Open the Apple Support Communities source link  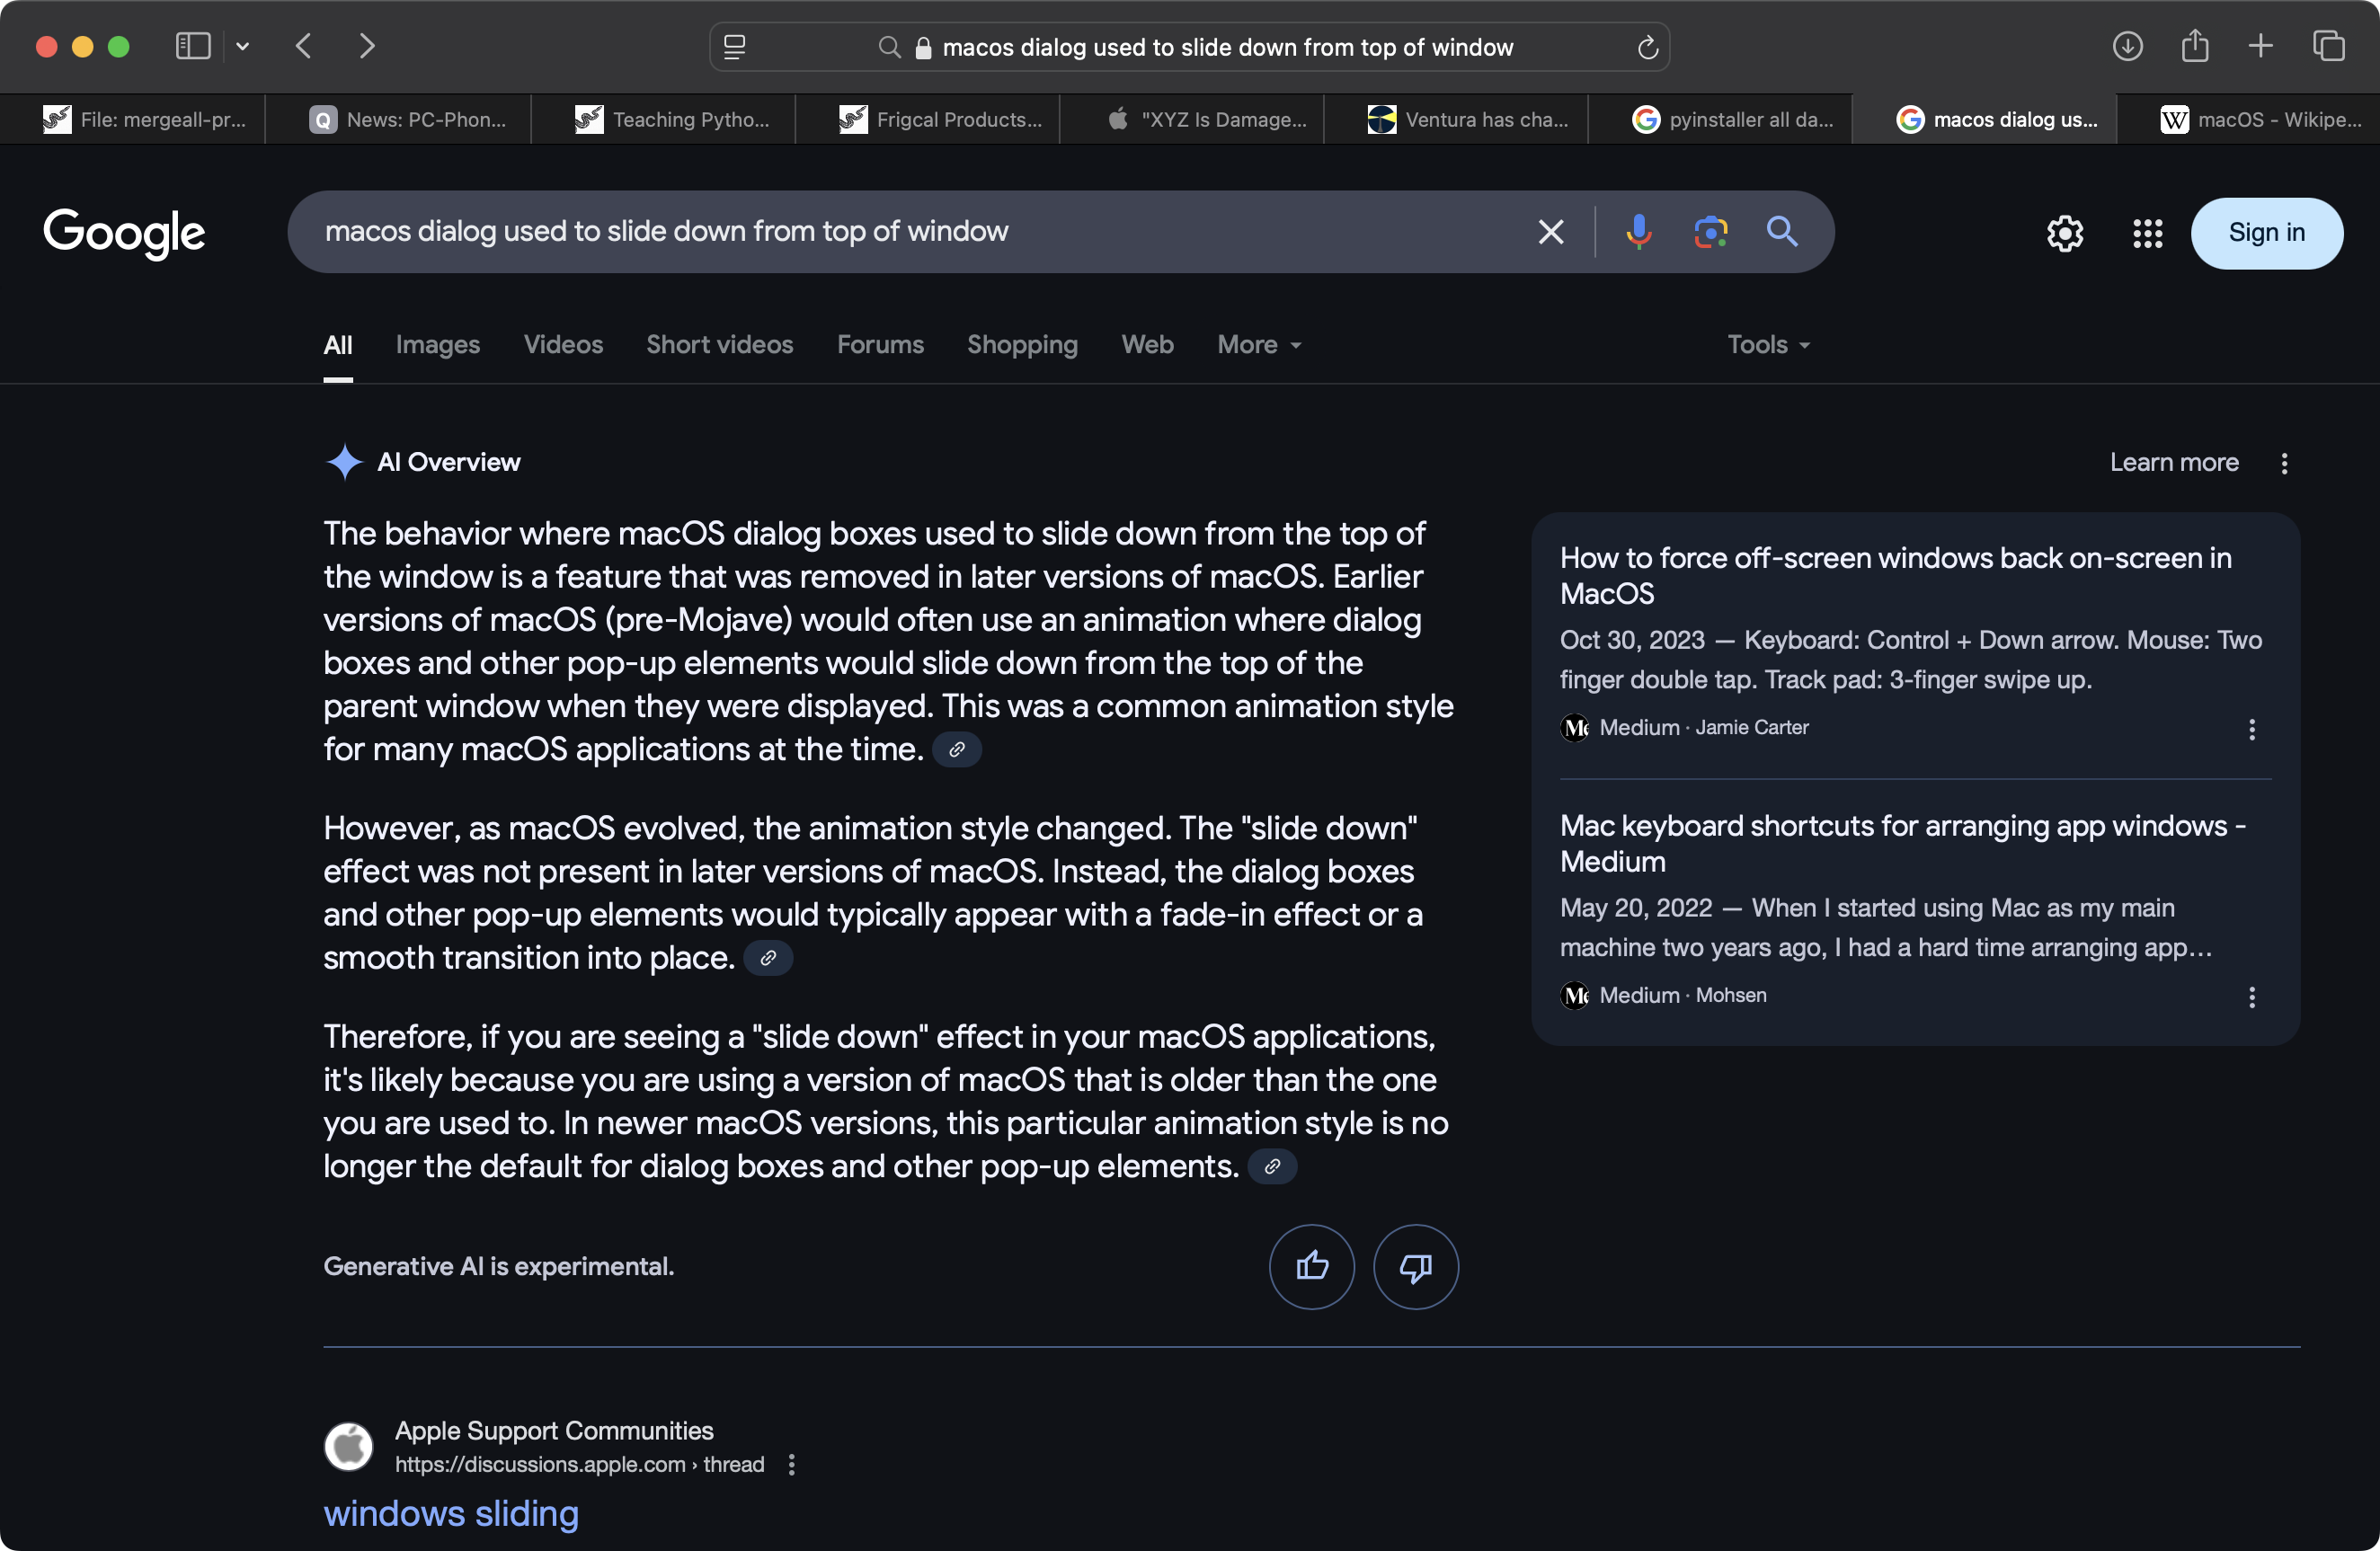[554, 1431]
